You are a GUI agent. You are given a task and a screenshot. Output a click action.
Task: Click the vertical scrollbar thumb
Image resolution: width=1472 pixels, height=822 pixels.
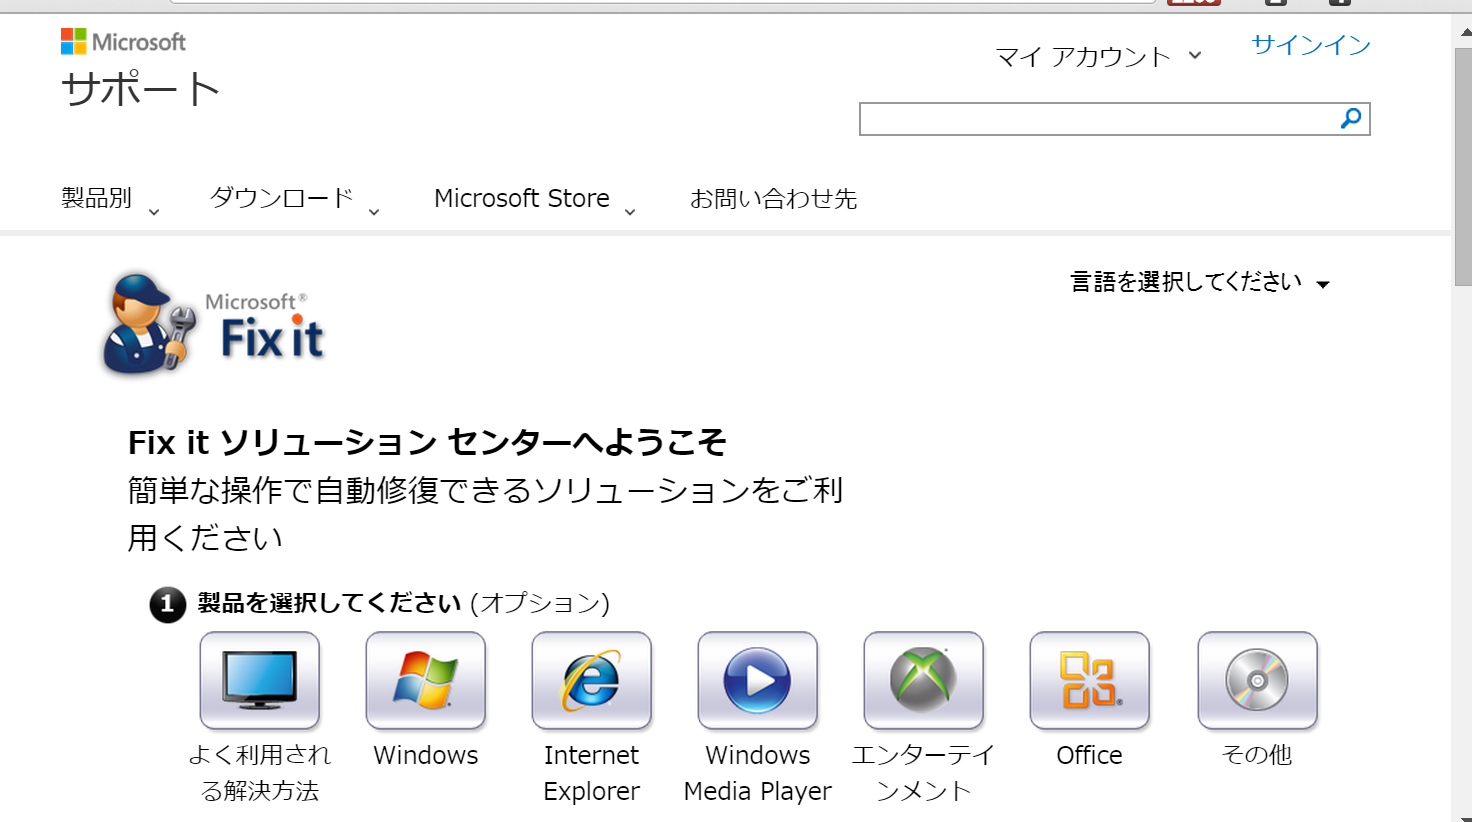1462,165
